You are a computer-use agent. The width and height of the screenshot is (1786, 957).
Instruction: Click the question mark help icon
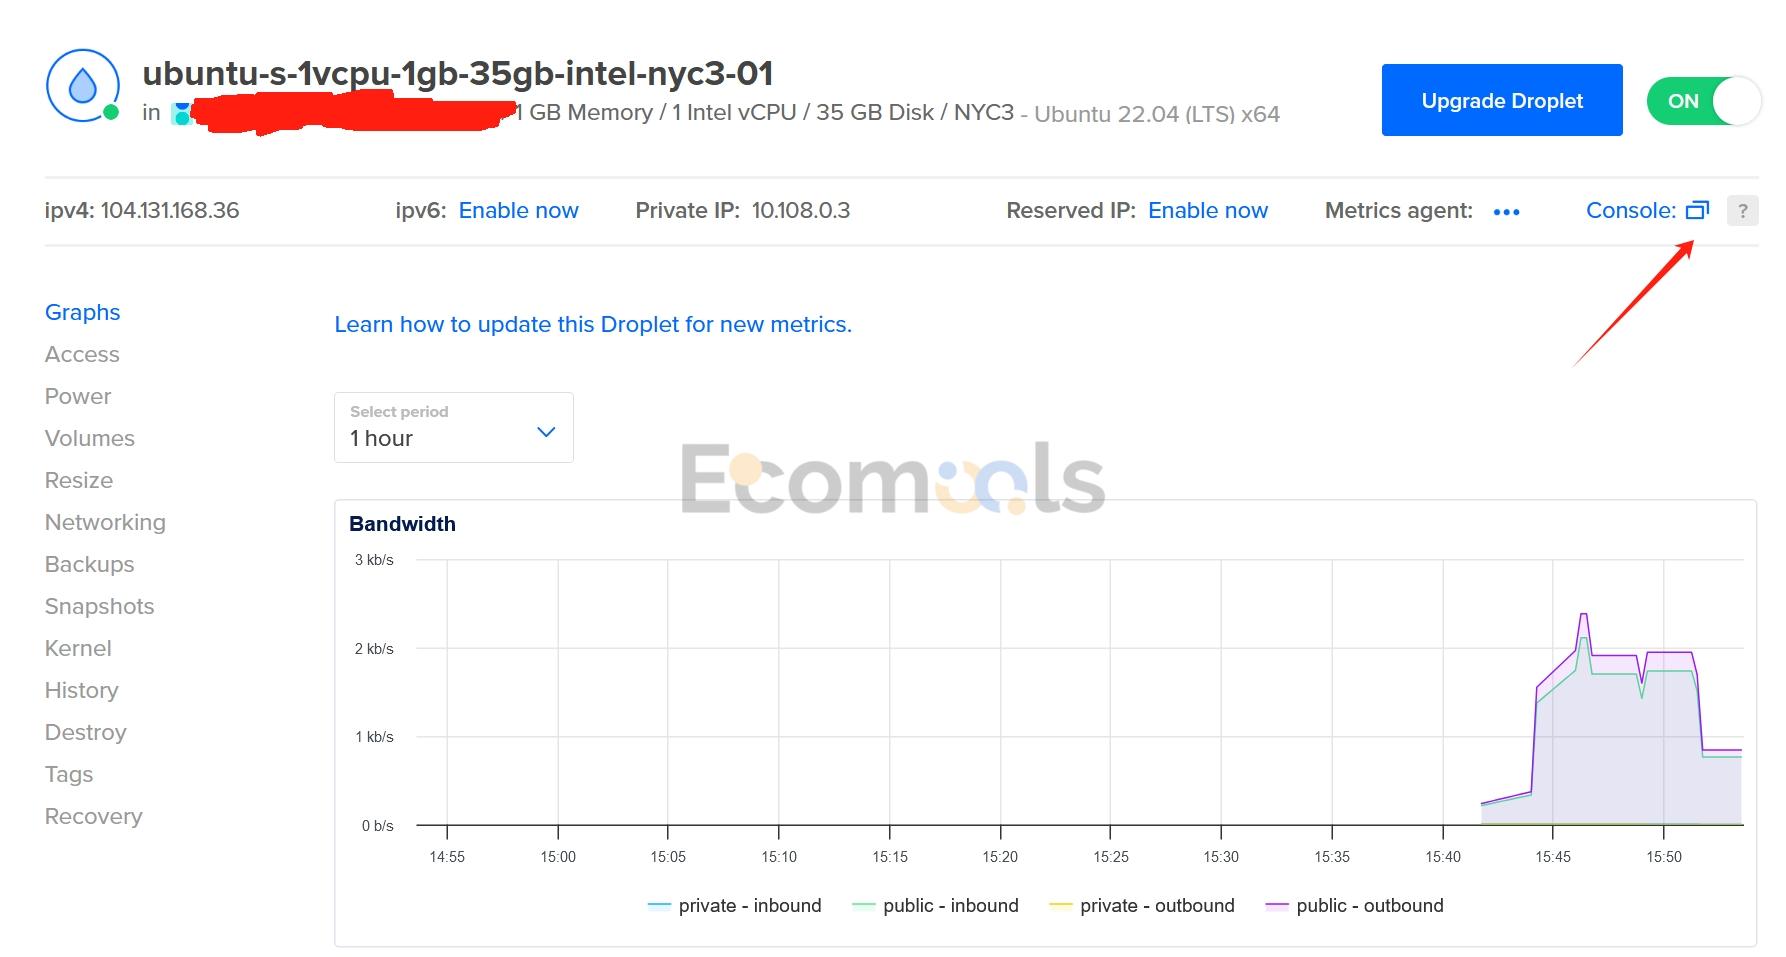1743,211
